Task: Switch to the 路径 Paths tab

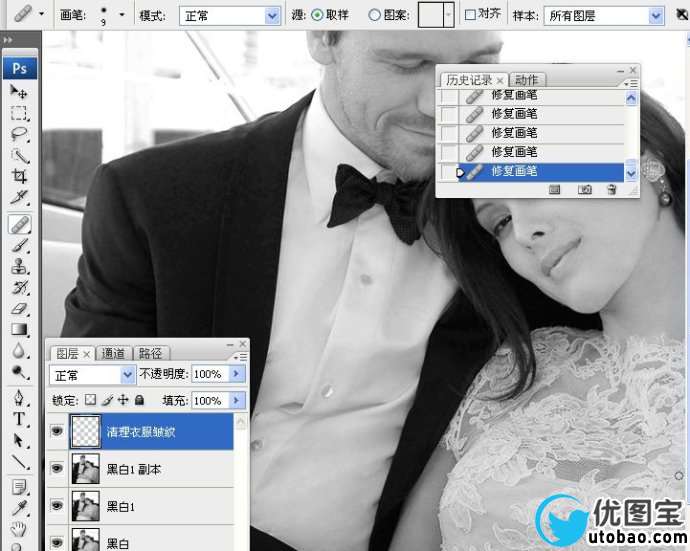Action: point(150,353)
